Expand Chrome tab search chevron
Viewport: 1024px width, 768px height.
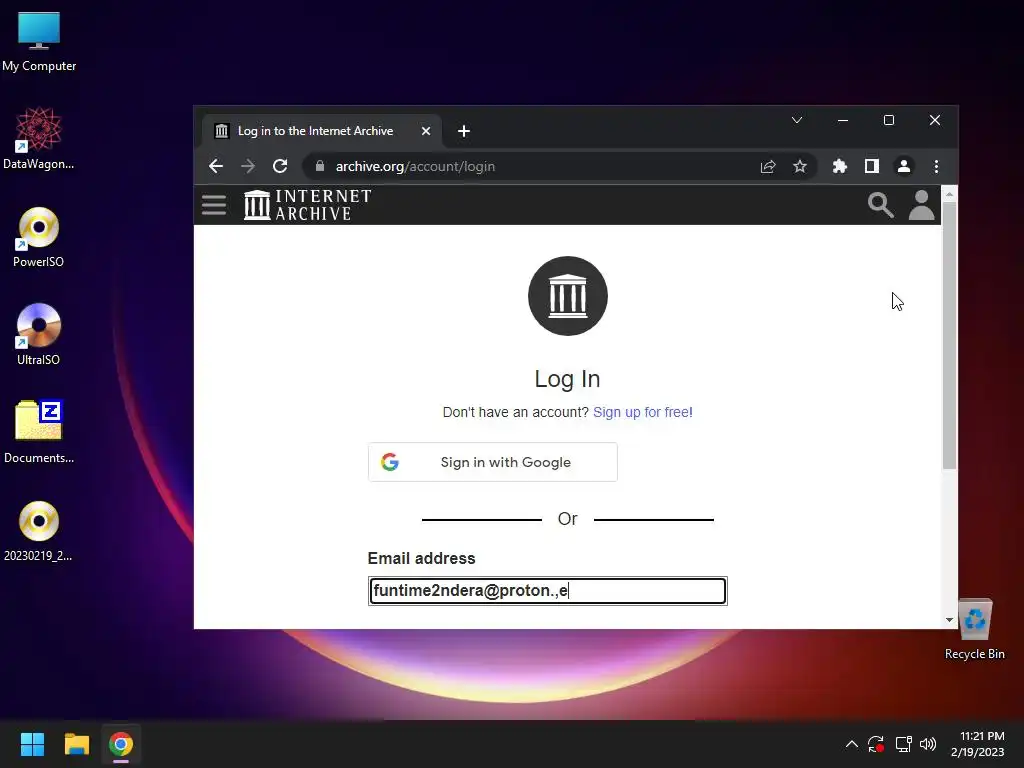(x=797, y=120)
